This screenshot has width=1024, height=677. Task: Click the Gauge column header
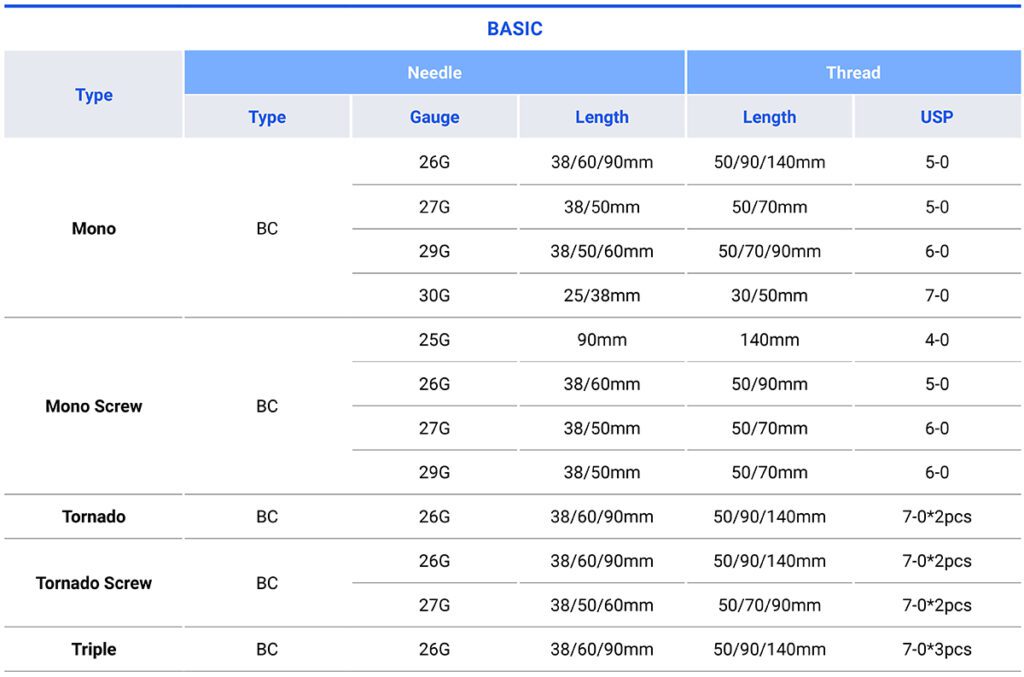[434, 117]
